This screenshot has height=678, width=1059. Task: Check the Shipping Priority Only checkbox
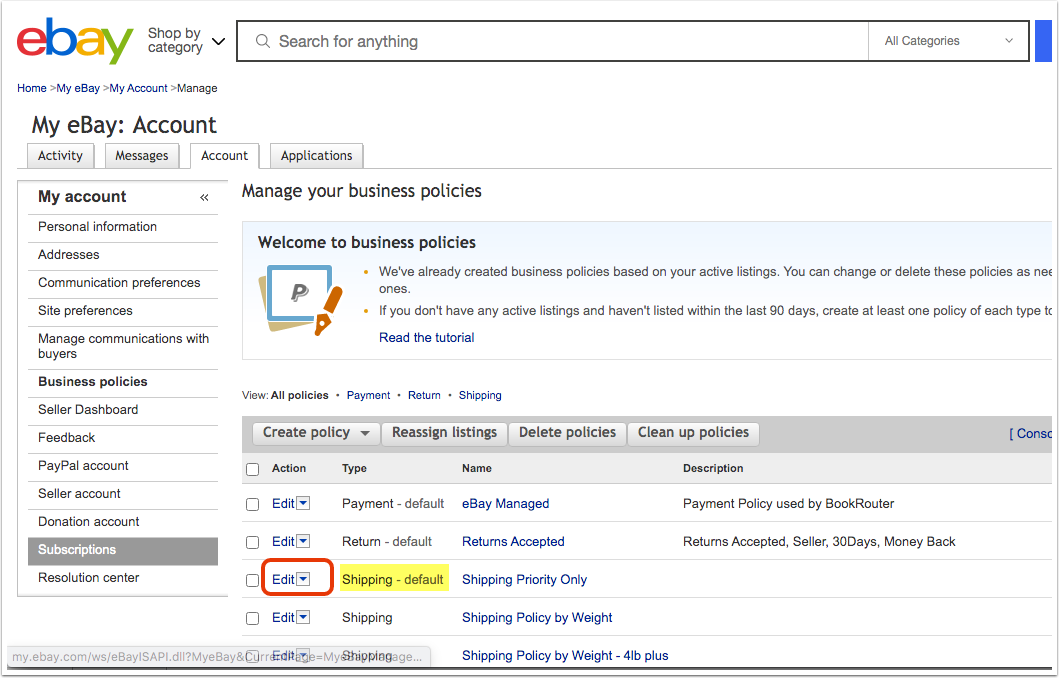[x=253, y=580]
